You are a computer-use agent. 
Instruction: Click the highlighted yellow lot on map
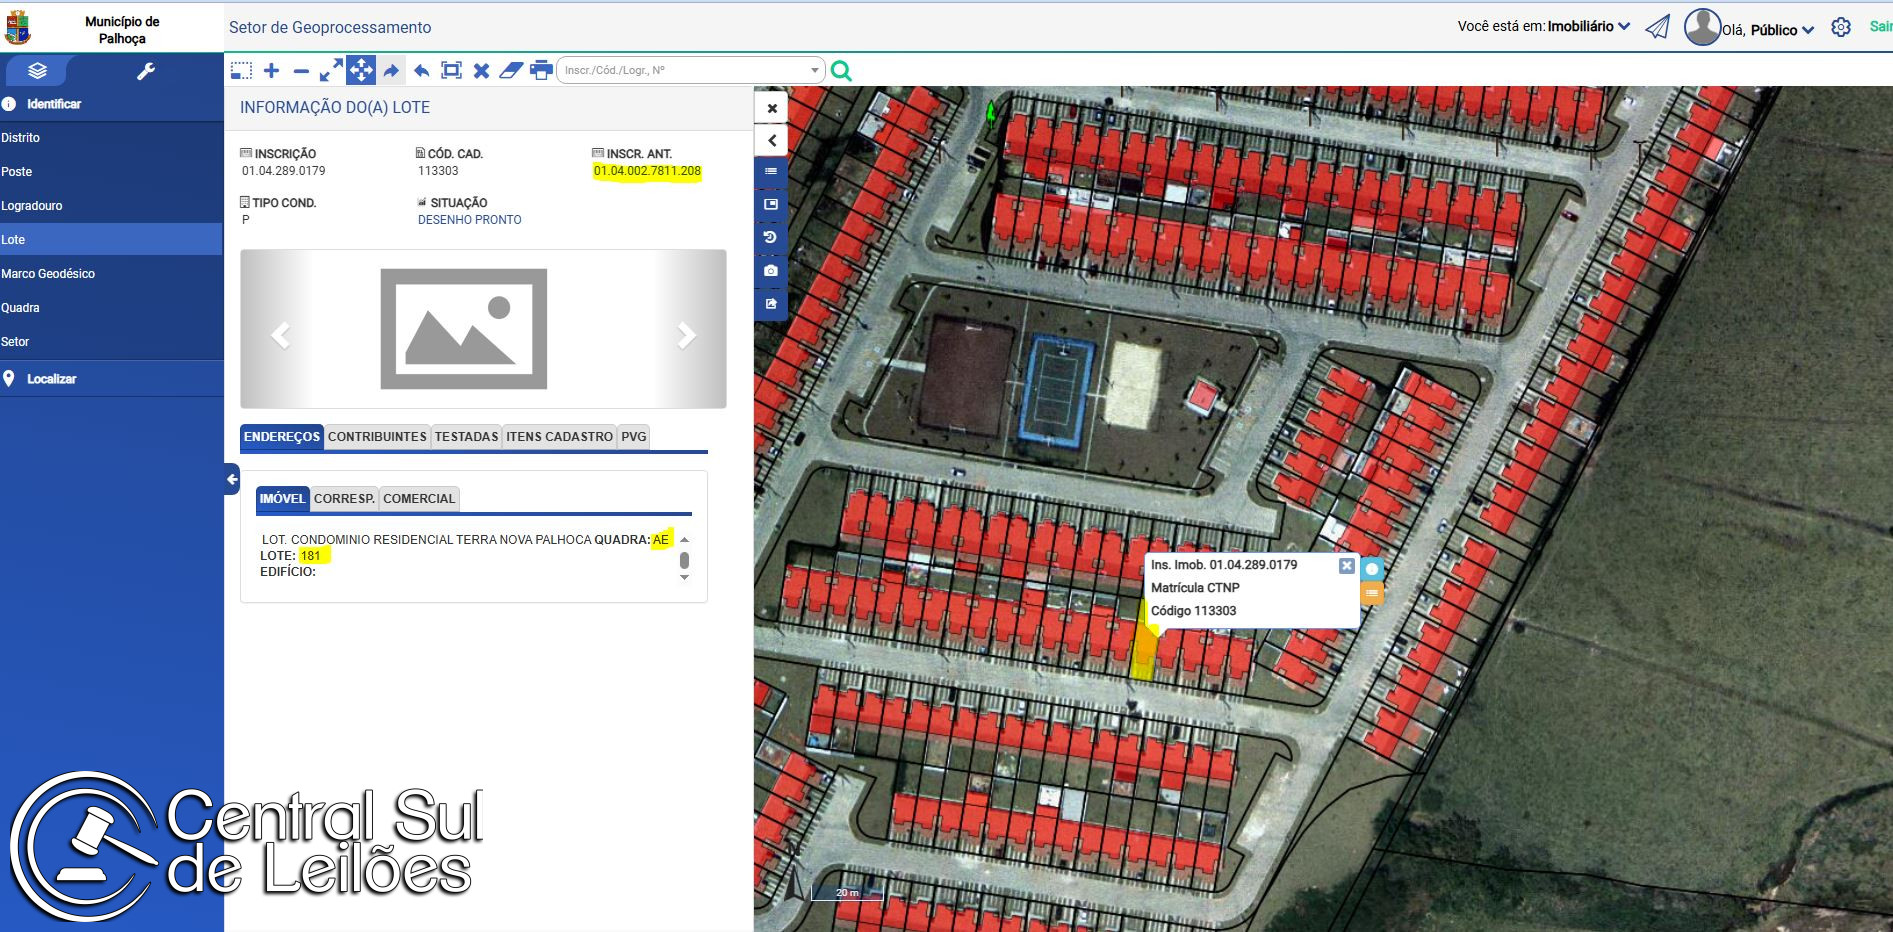tap(1143, 653)
